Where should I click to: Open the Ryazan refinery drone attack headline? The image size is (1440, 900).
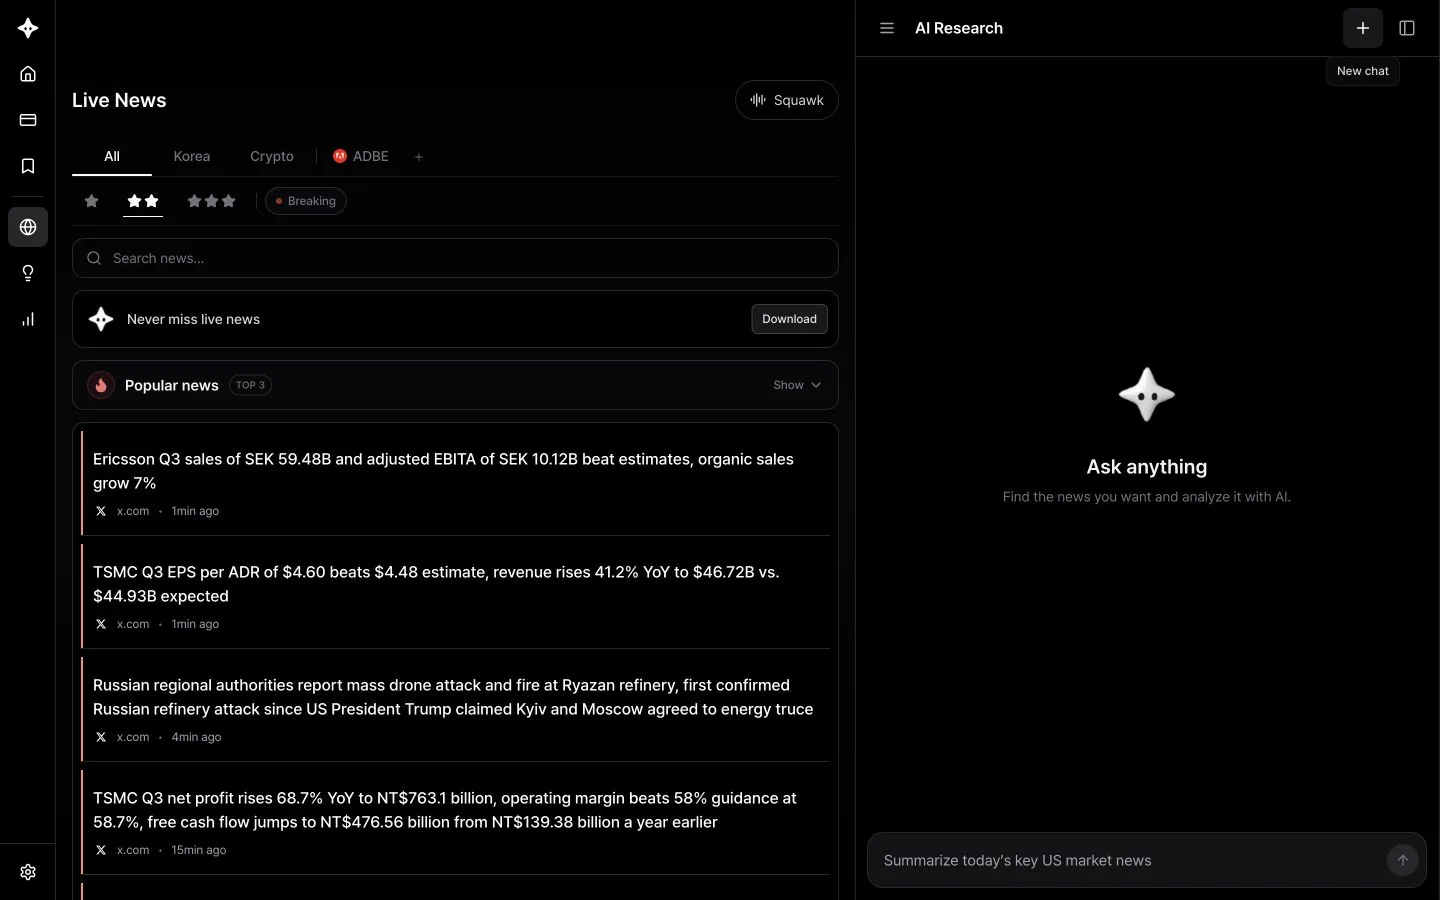coord(453,697)
